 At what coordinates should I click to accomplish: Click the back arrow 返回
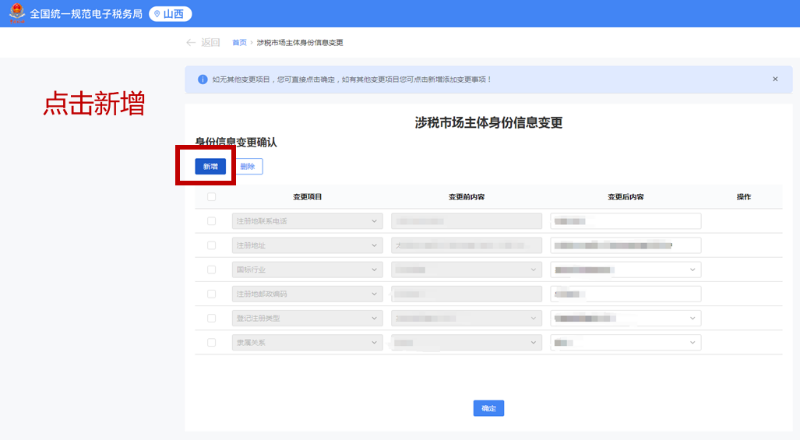(202, 42)
